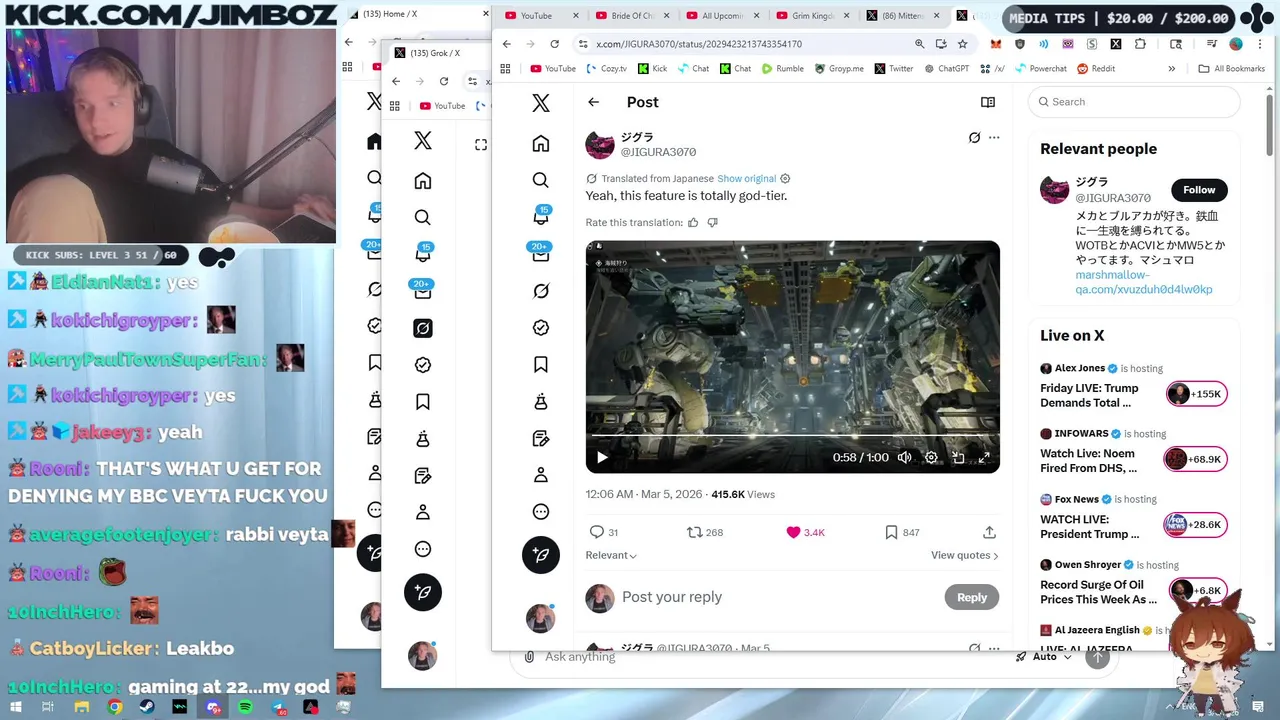Select the highlighted Grok icon in Grok window sidebar

pos(423,328)
